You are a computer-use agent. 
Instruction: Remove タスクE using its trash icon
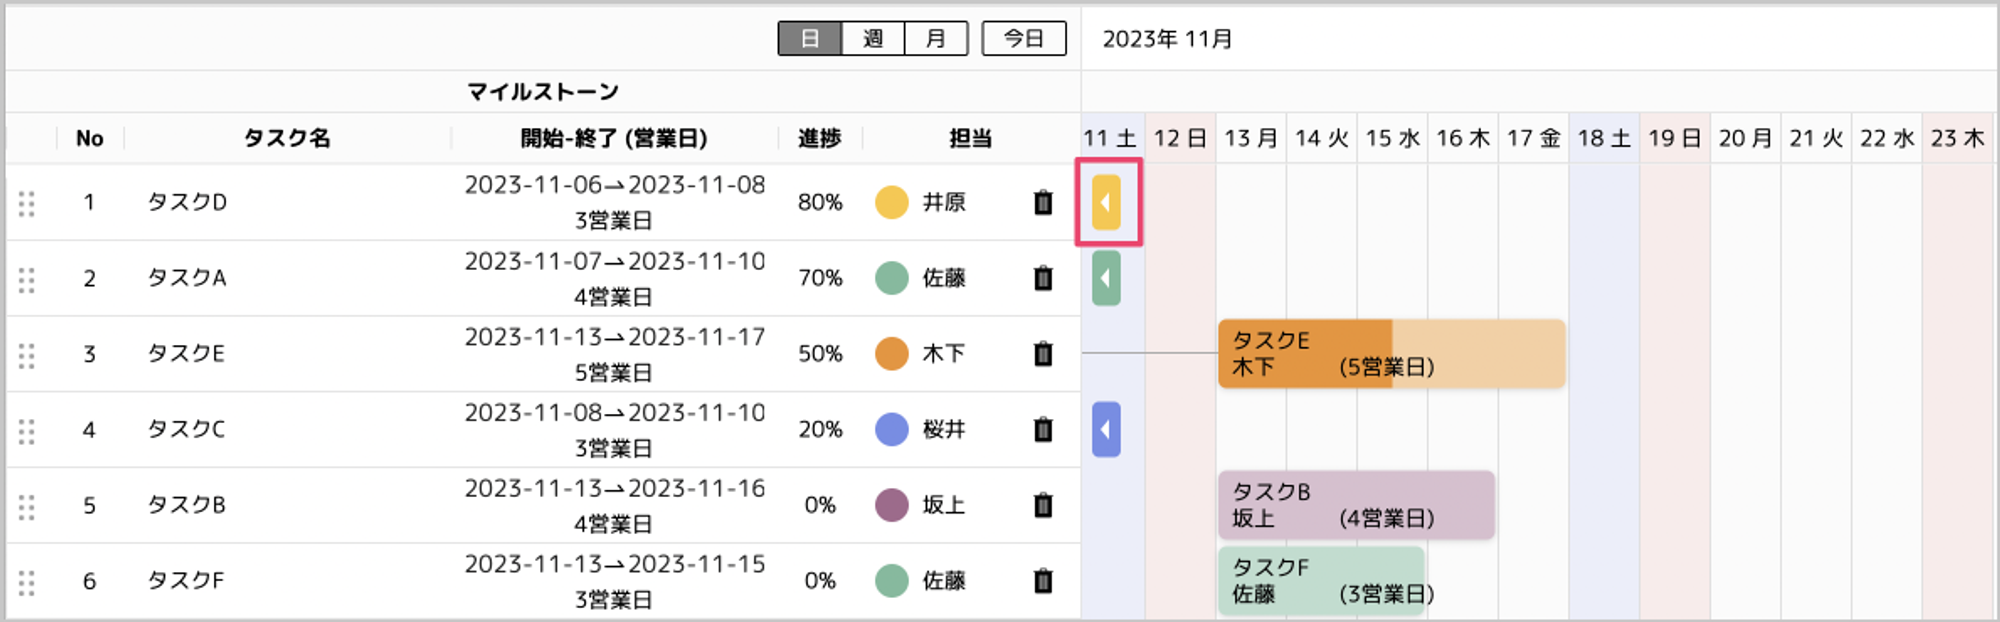pyautogui.click(x=1043, y=354)
